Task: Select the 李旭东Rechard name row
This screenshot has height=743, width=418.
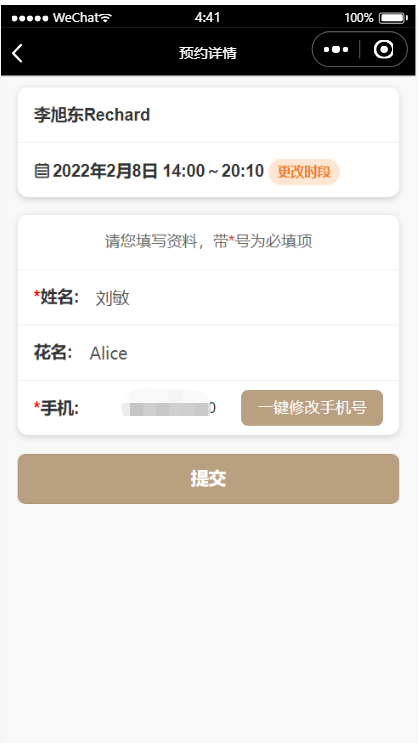Action: (x=209, y=115)
